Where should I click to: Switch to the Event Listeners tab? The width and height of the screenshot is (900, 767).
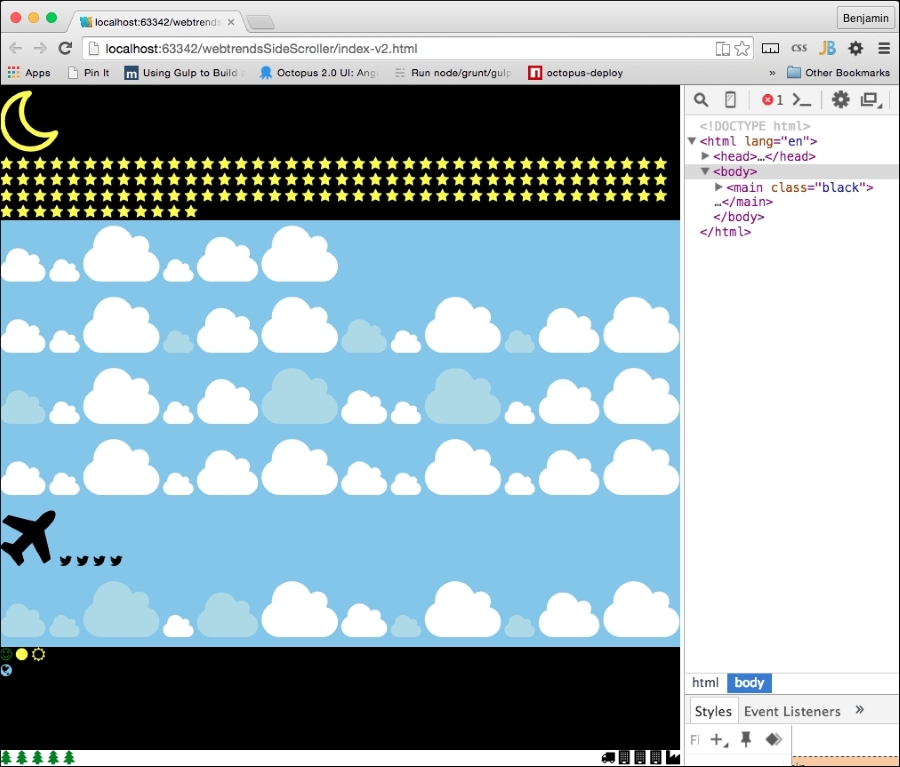tap(792, 711)
